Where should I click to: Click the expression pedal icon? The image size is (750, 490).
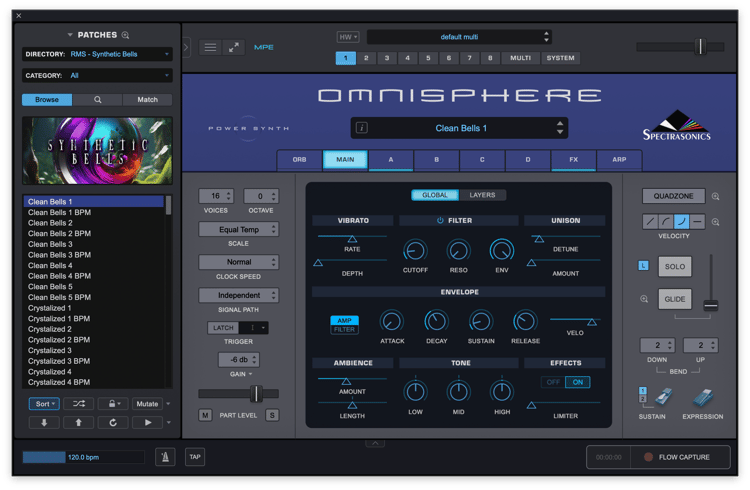[703, 397]
